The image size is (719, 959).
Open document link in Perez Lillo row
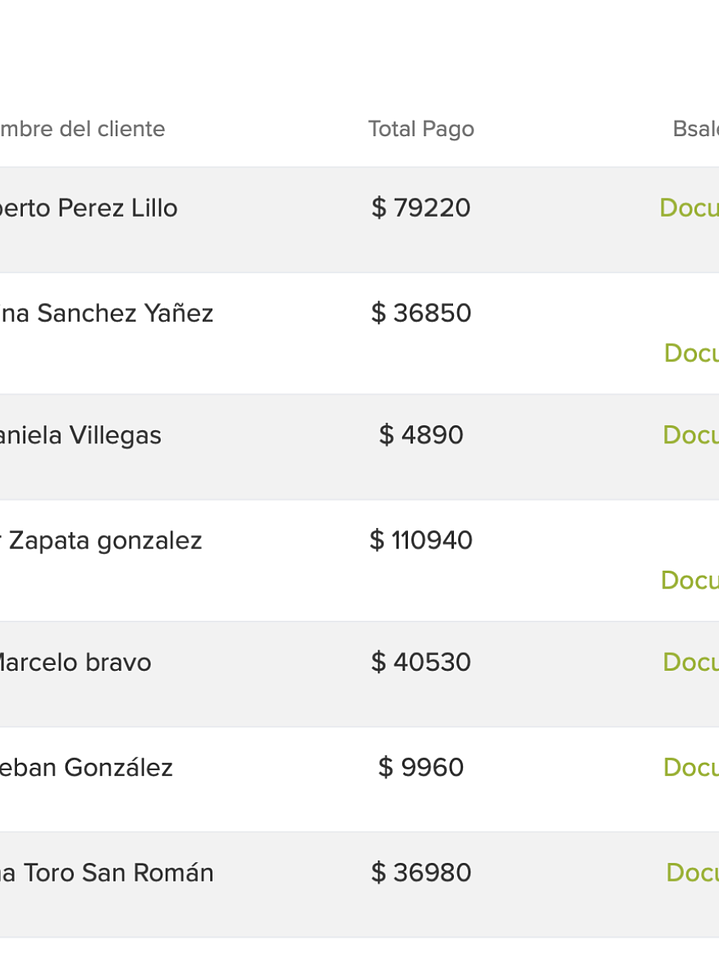(689, 208)
